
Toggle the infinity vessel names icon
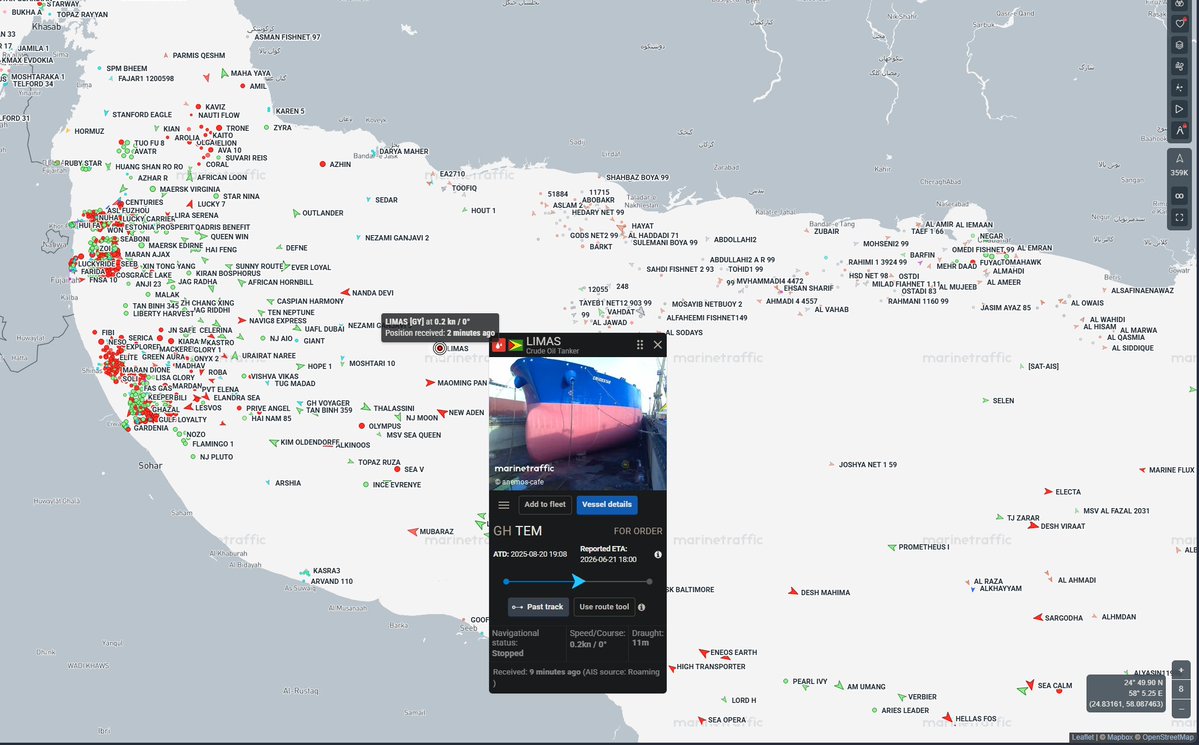click(x=1179, y=196)
